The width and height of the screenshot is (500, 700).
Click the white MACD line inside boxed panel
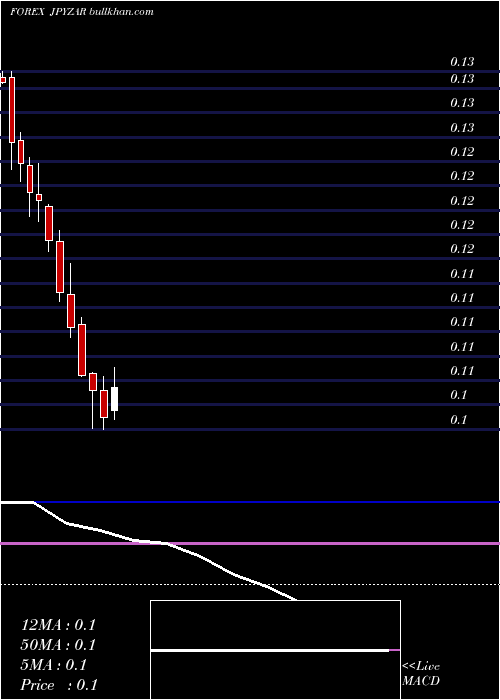tap(270, 651)
